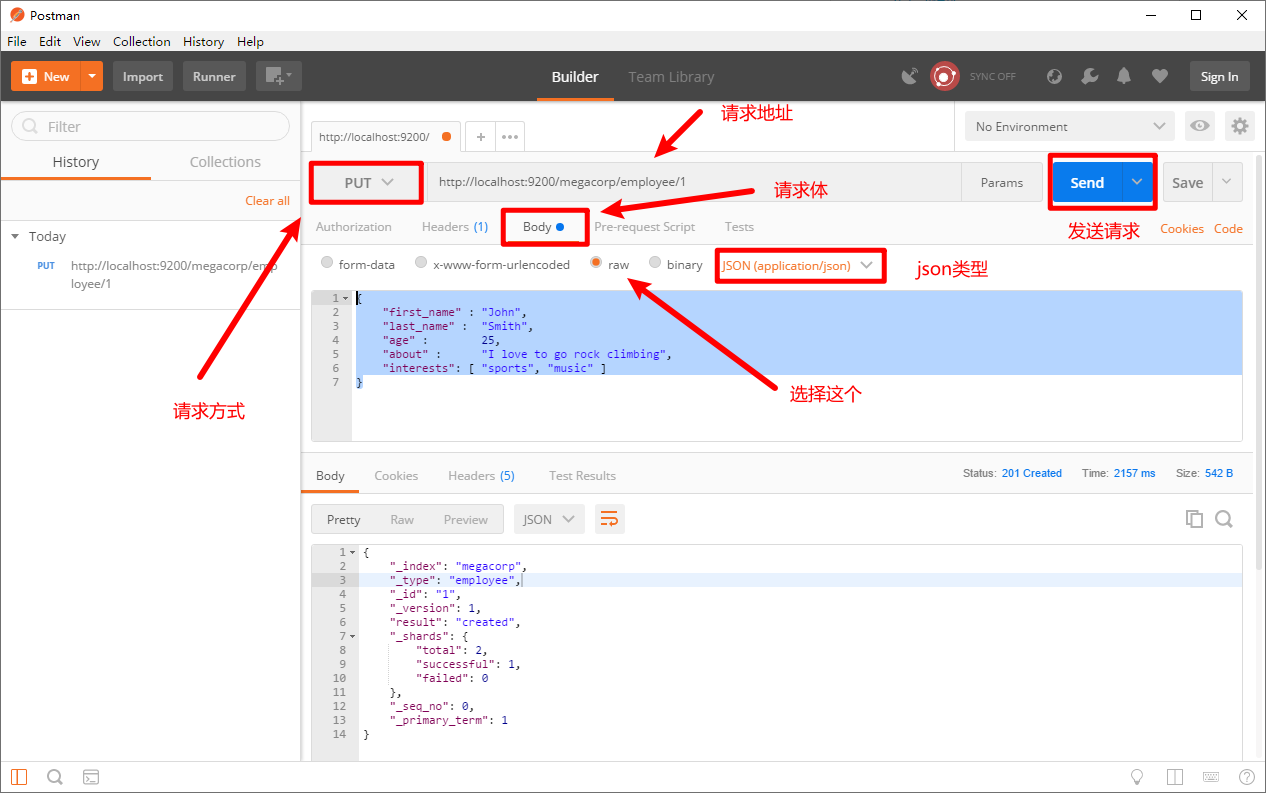Open the Help menu

[x=250, y=41]
